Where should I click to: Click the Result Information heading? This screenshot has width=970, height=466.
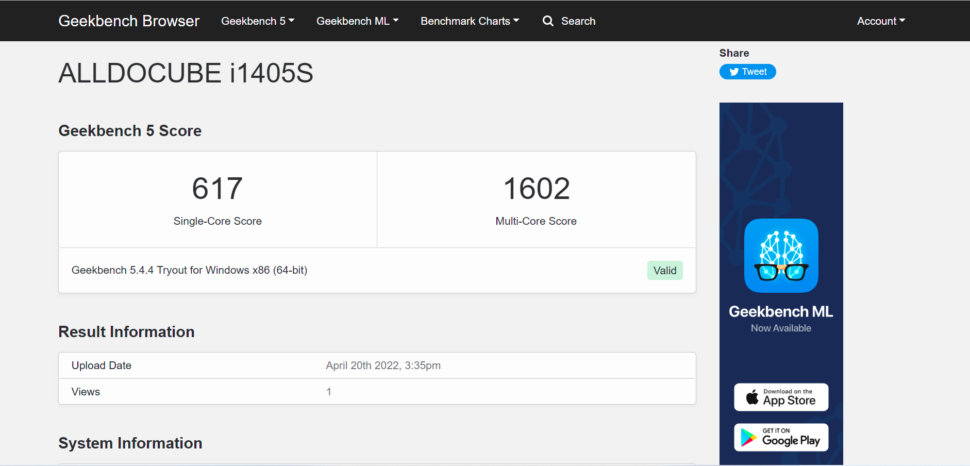pyautogui.click(x=126, y=332)
